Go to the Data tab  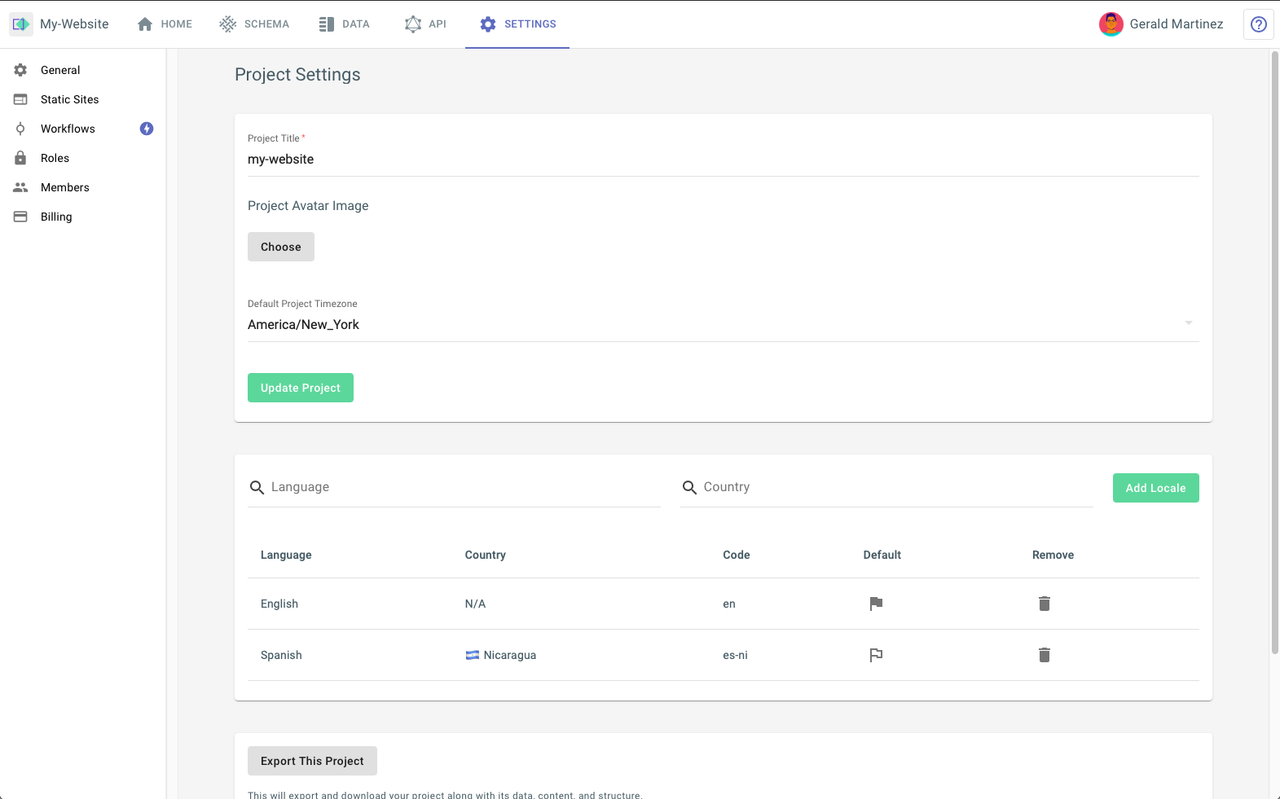344,24
